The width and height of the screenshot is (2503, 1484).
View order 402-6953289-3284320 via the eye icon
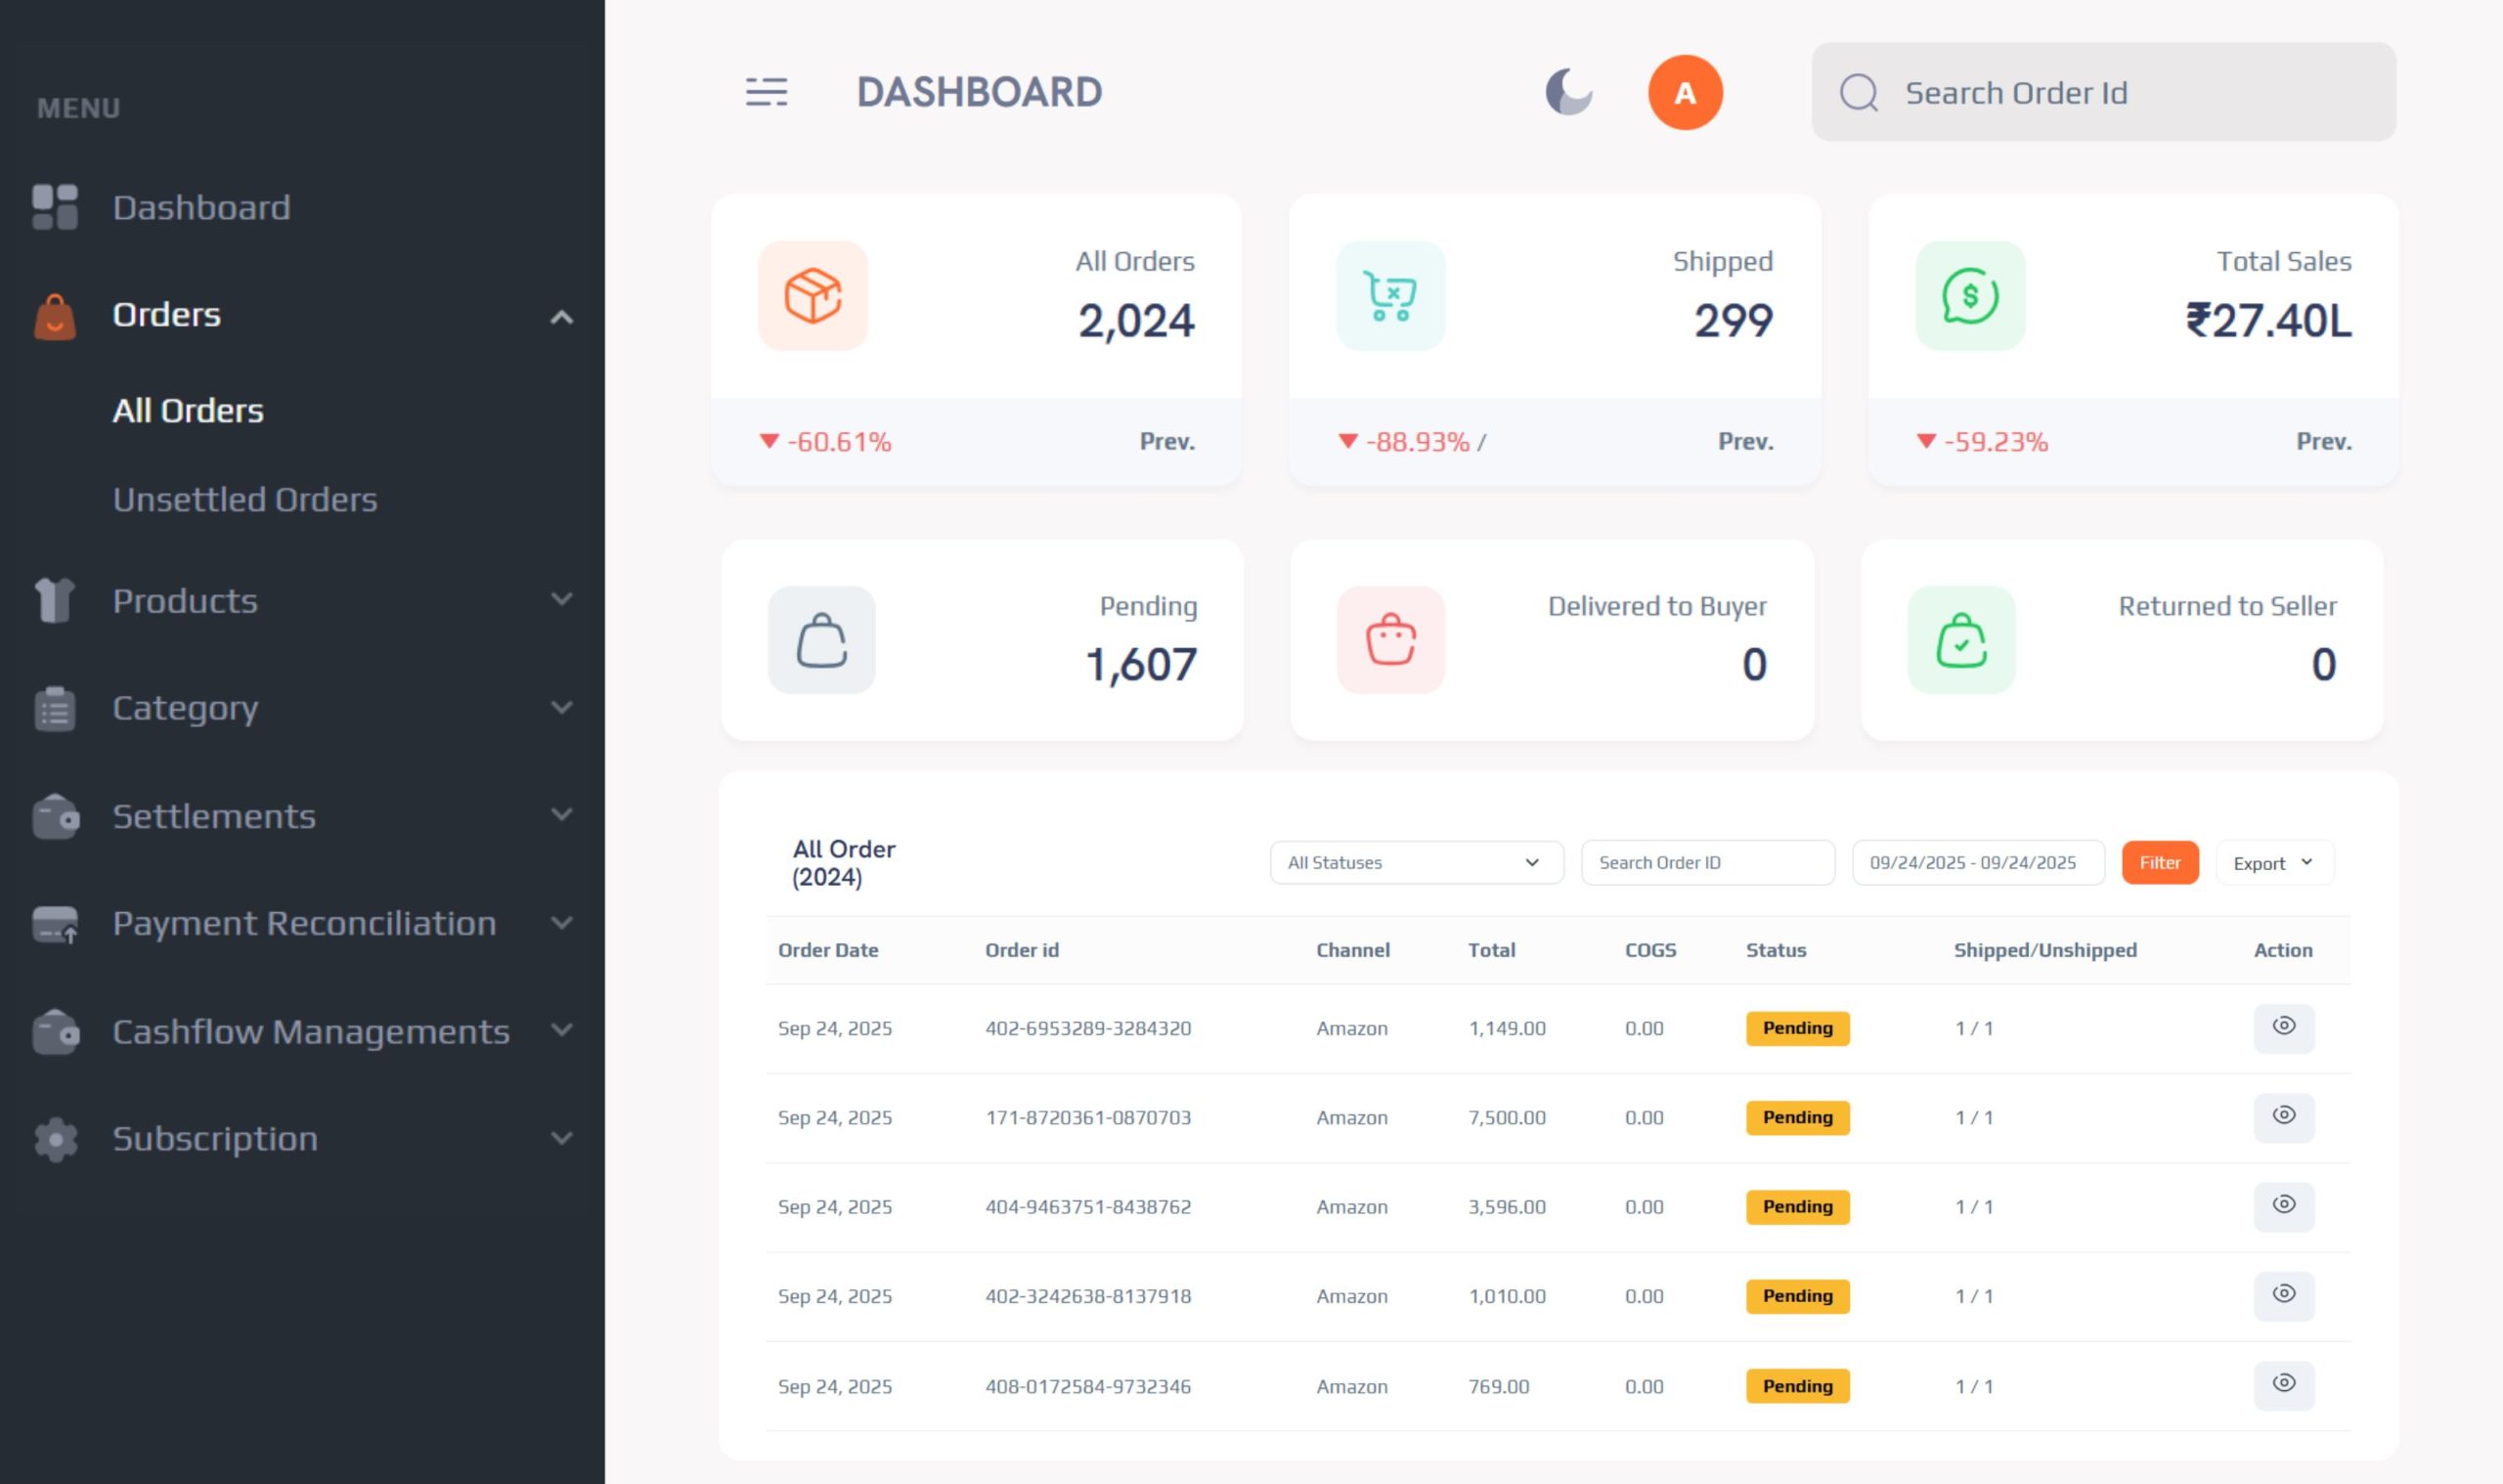point(2283,1027)
